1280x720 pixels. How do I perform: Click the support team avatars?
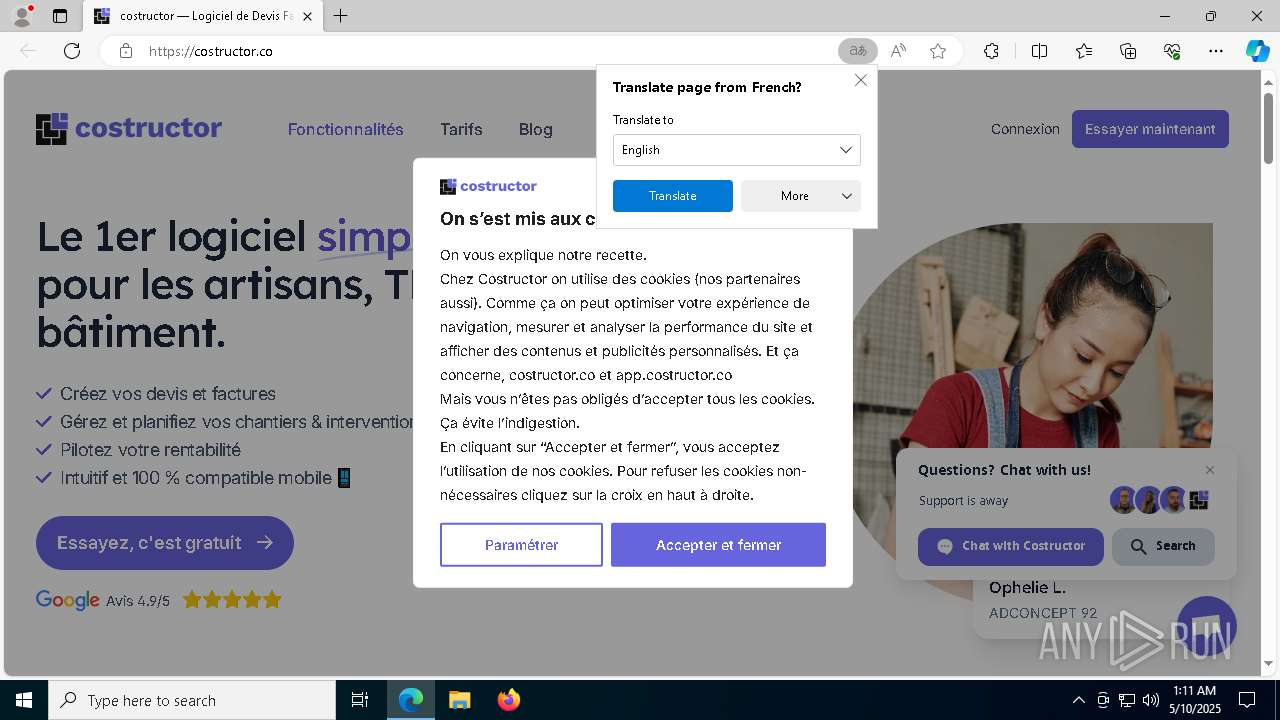tap(1160, 500)
